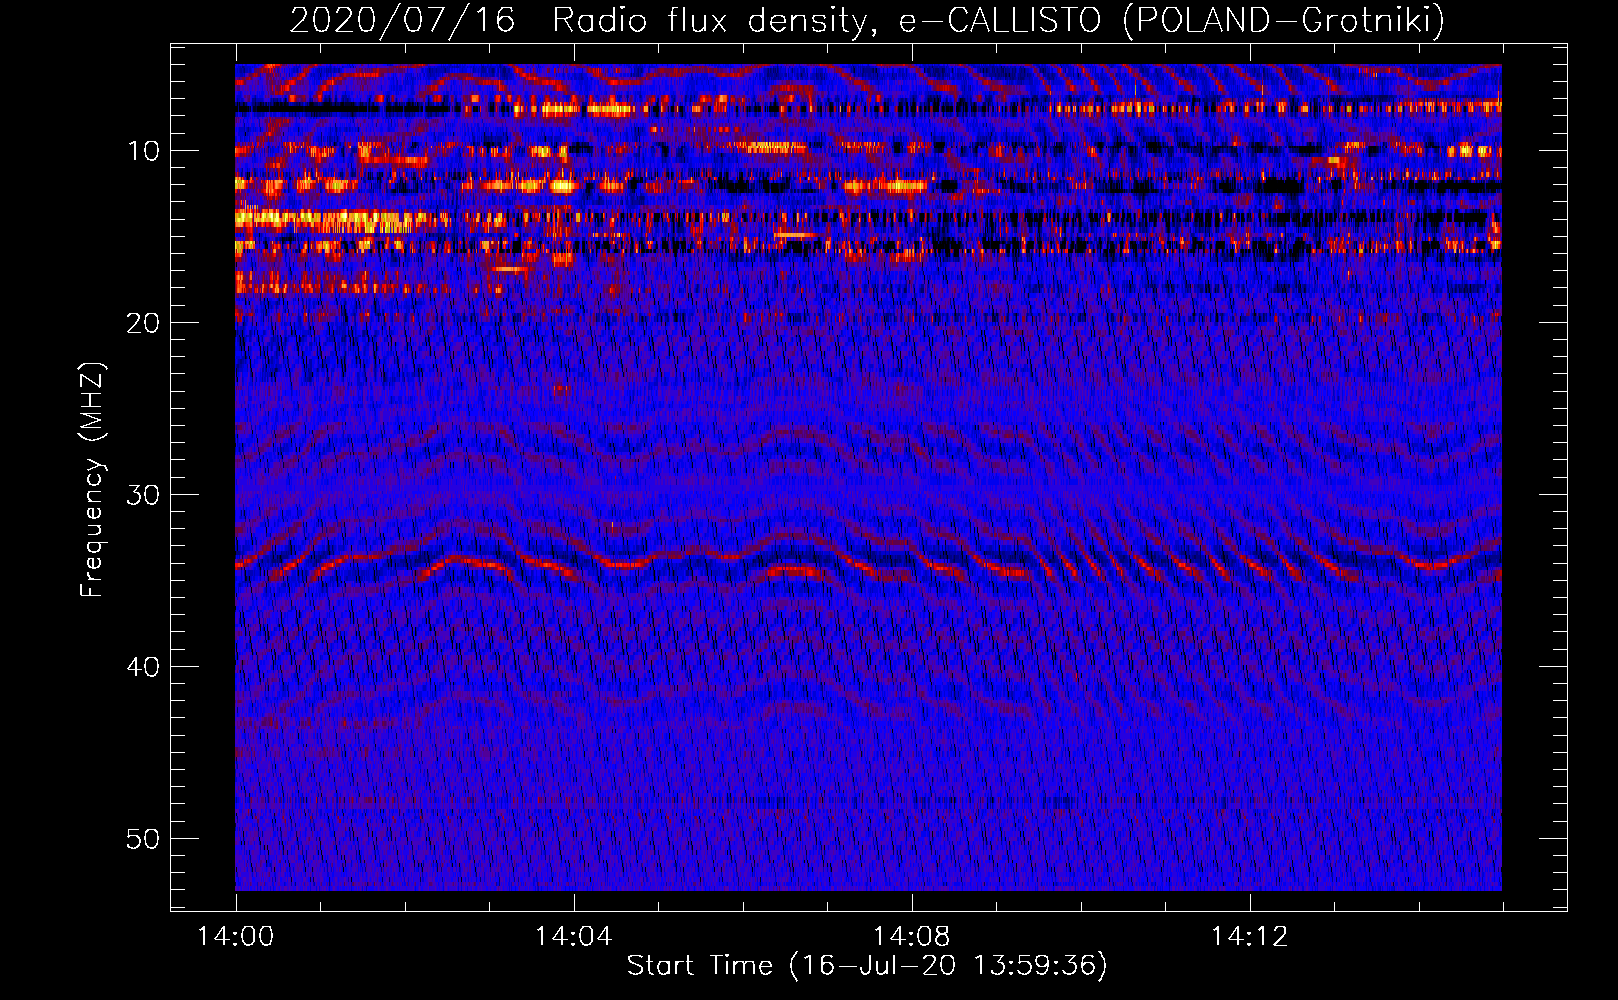Image resolution: width=1618 pixels, height=1000 pixels.
Task: Click the '14:08' time tick label
Action: point(911,937)
